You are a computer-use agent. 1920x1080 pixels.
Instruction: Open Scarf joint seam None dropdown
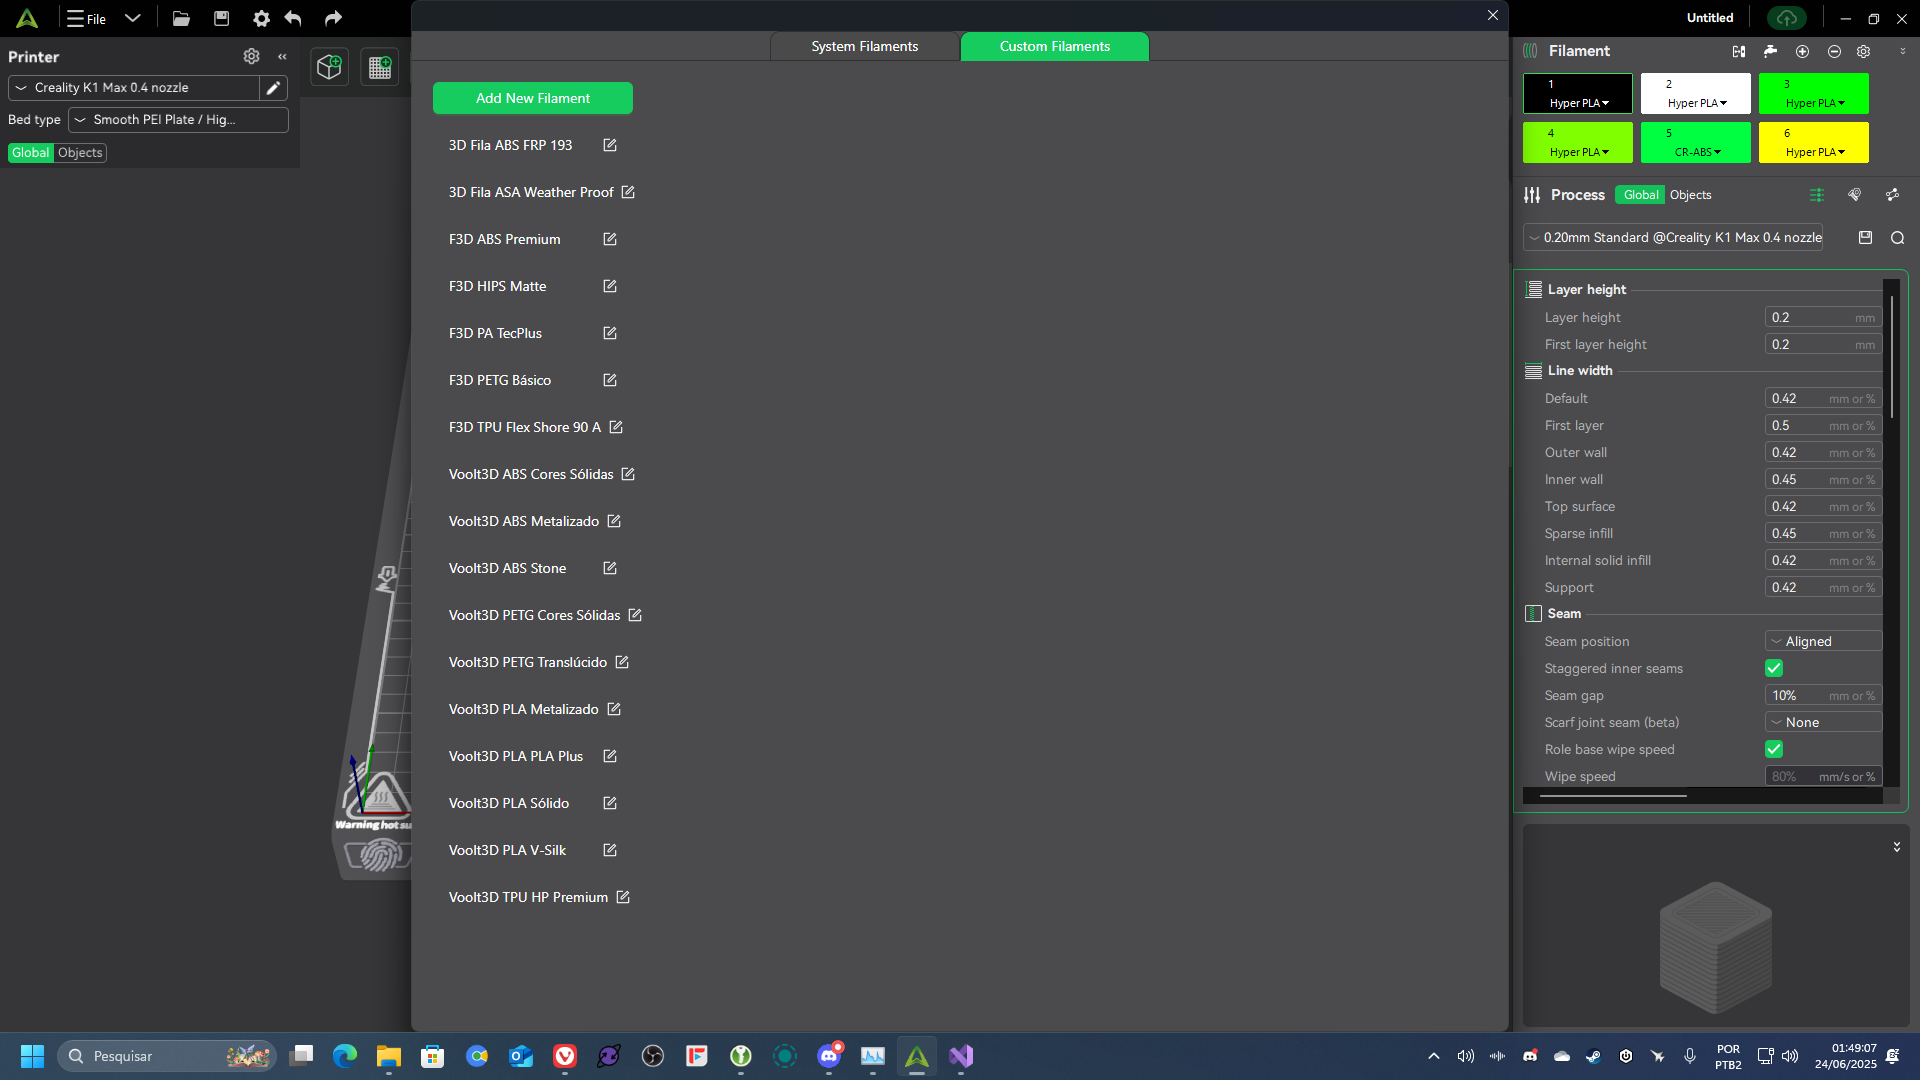(x=1823, y=722)
